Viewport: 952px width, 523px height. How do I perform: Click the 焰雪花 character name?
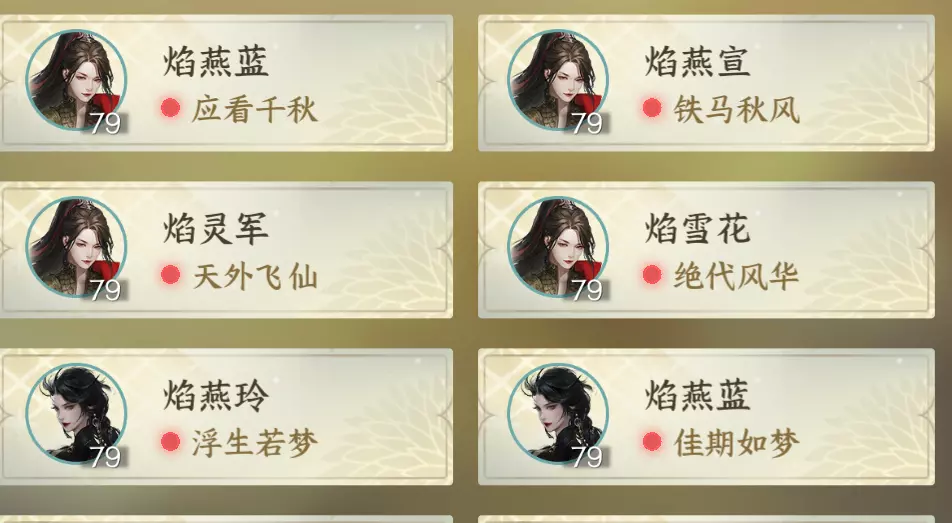(x=697, y=229)
